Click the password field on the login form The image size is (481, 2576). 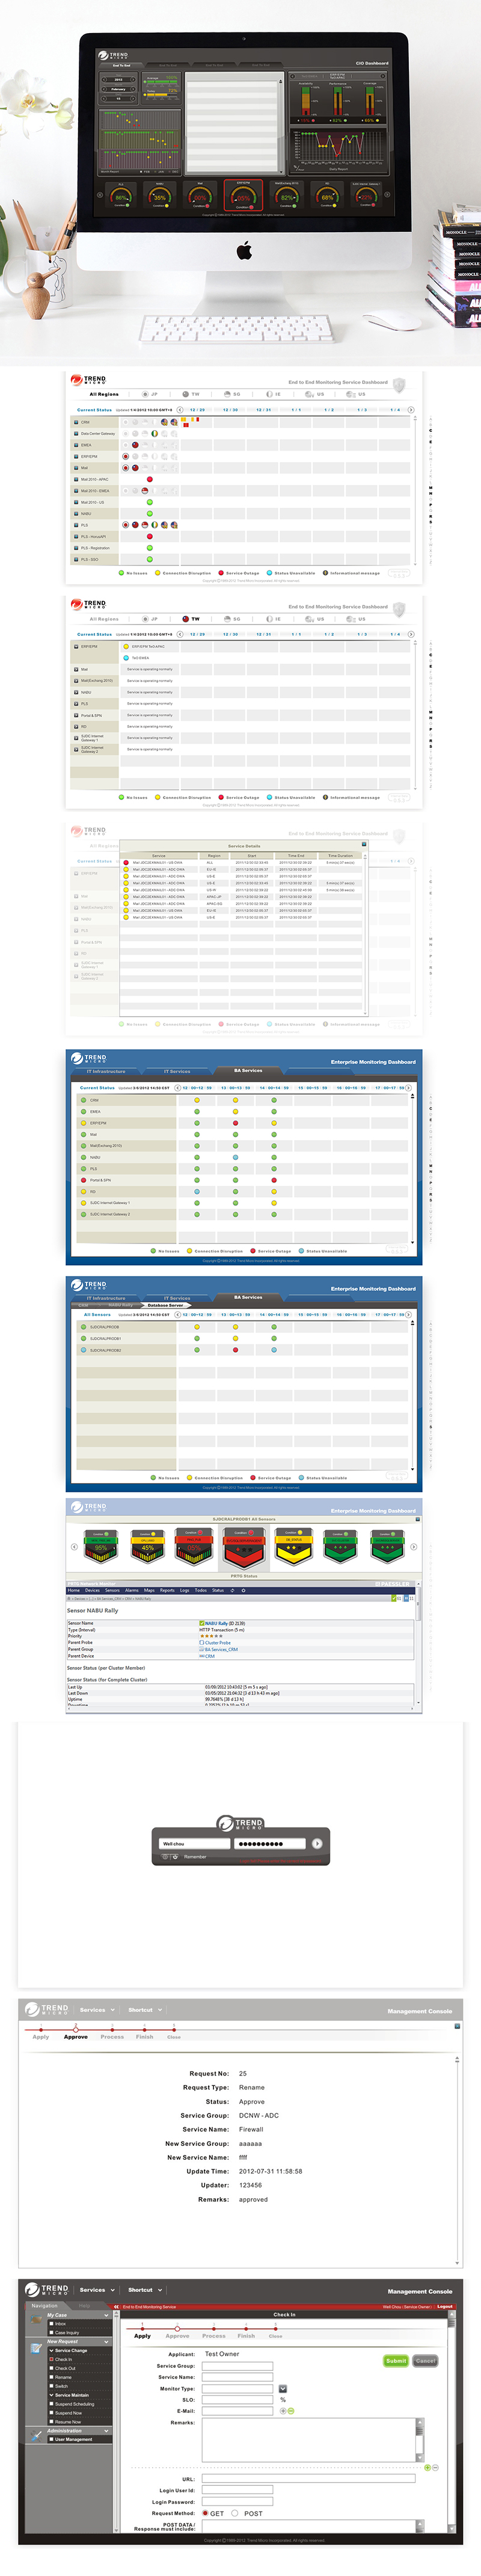(269, 1843)
